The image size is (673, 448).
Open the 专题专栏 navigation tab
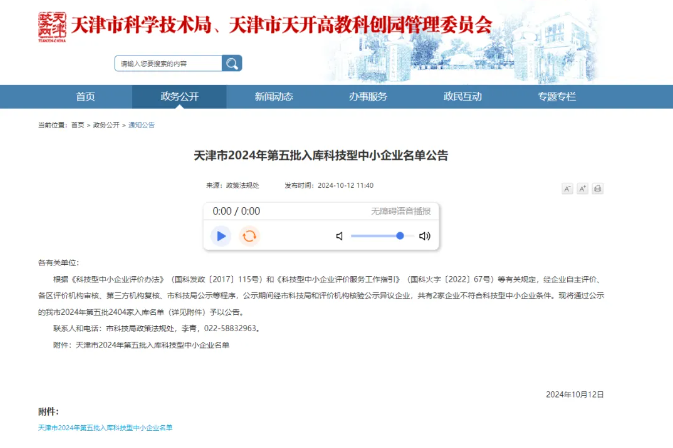pos(557,97)
